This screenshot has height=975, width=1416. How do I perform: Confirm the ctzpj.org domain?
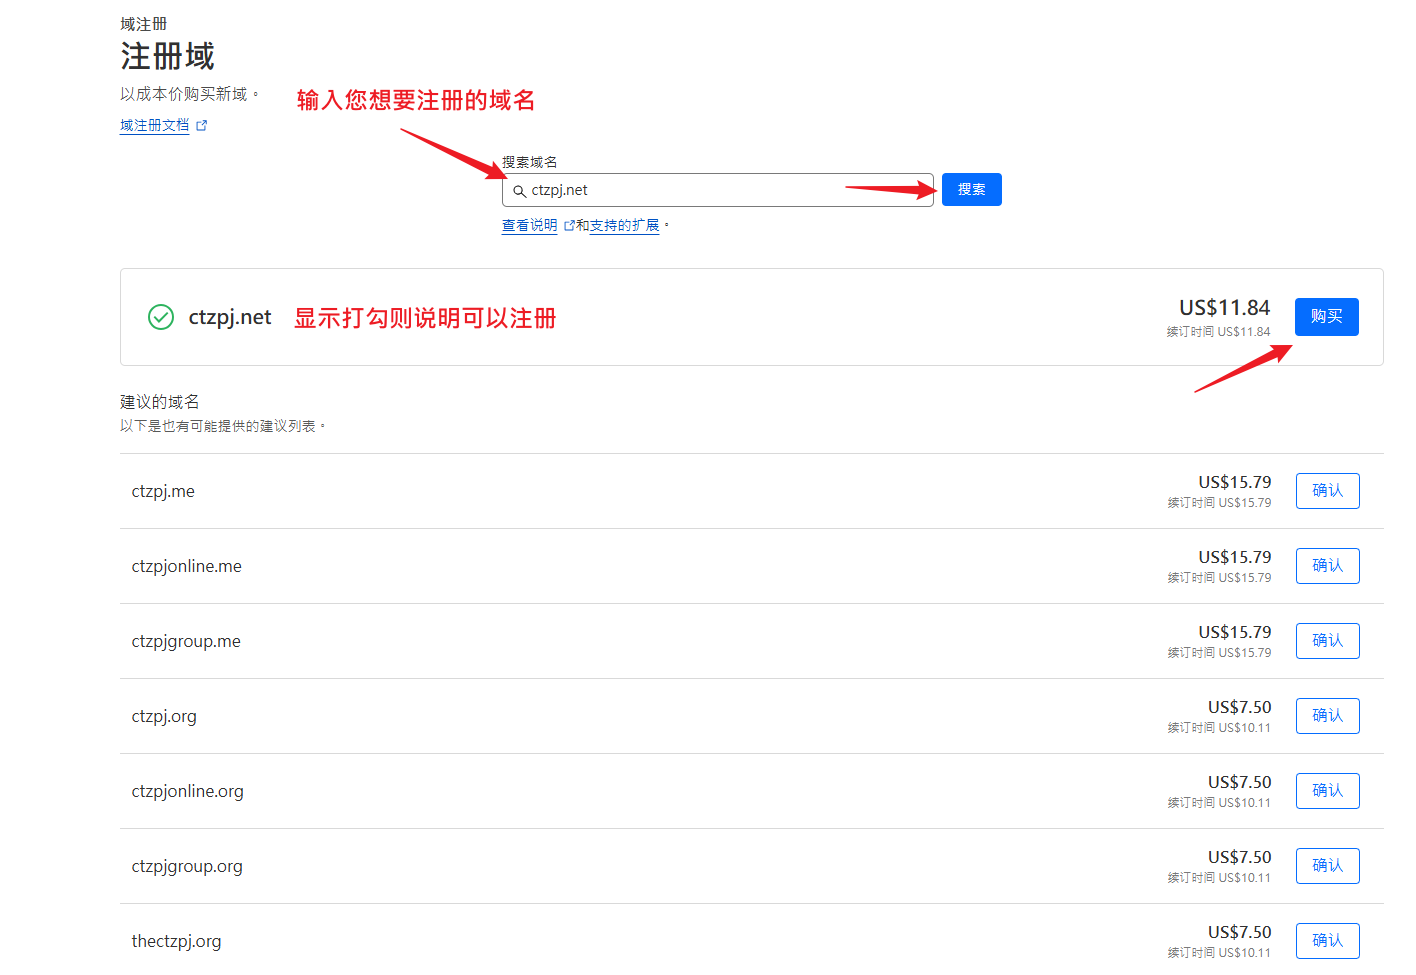click(x=1327, y=716)
